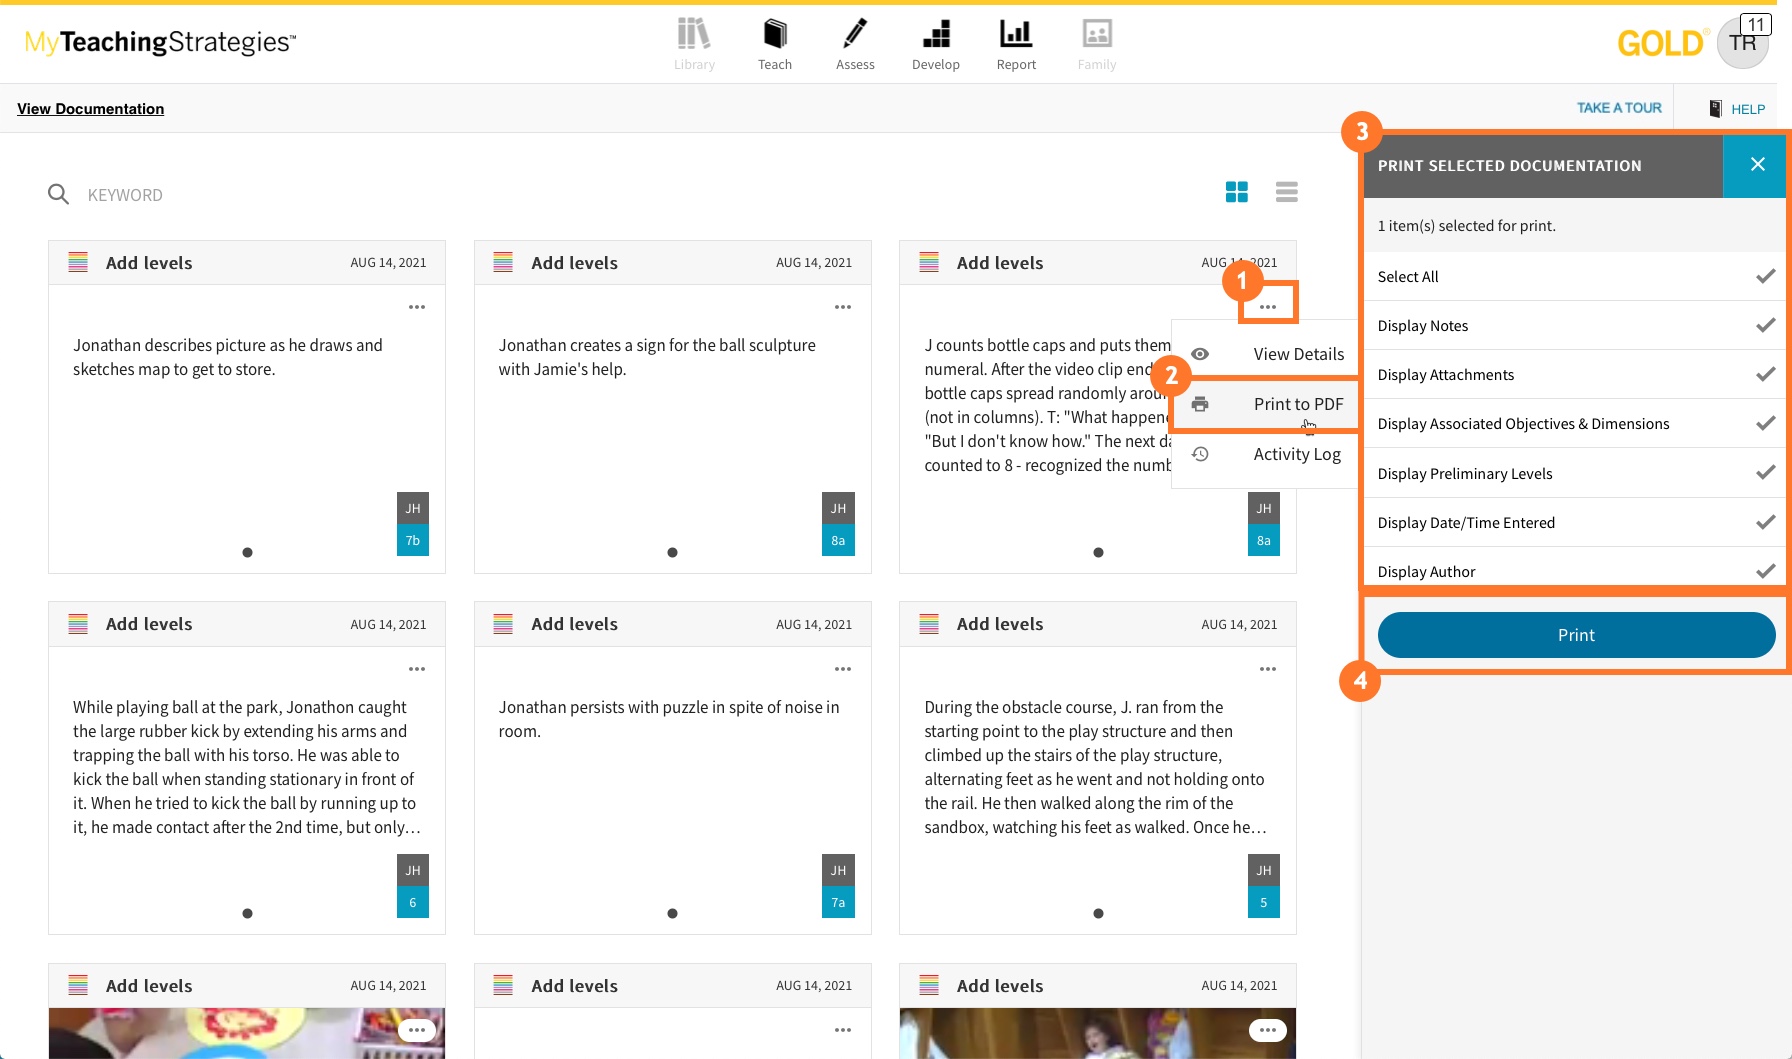This screenshot has width=1792, height=1059.
Task: Open more options on the obstacle course card
Action: (x=1268, y=669)
